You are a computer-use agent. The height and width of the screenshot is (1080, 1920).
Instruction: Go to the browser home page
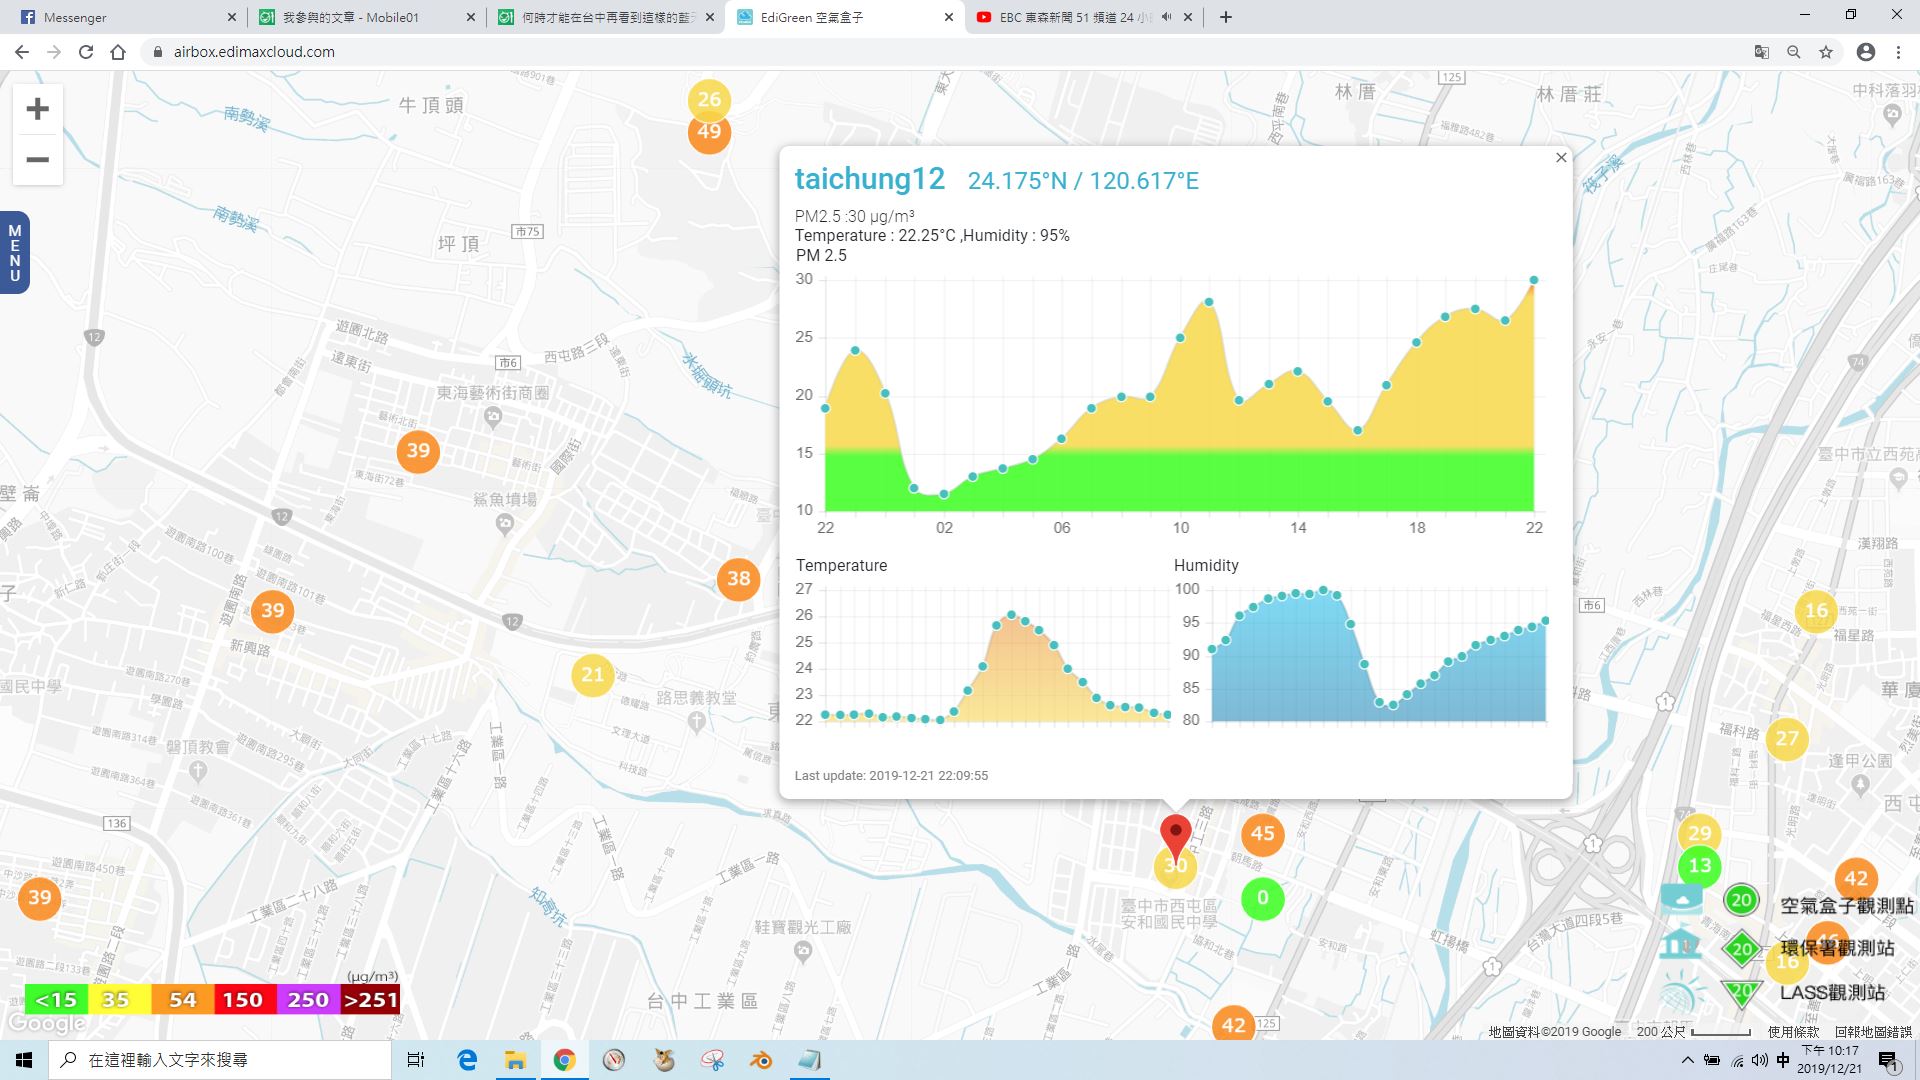(x=118, y=52)
